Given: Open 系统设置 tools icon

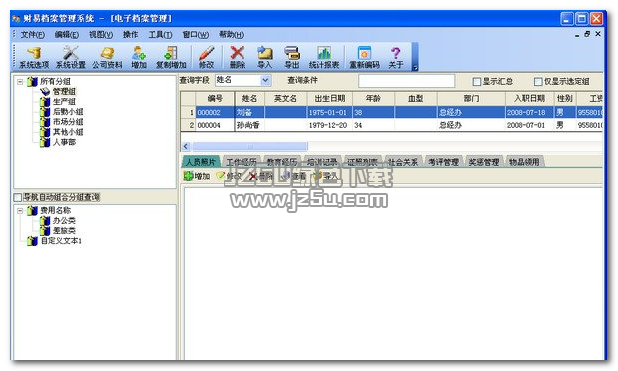Looking at the screenshot, I should click(x=71, y=58).
